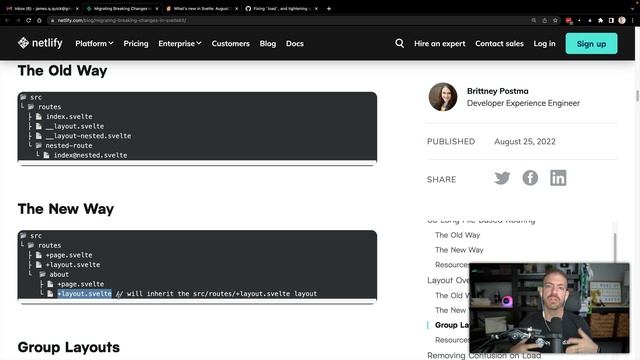Click the share icon in address bar

(544, 20)
